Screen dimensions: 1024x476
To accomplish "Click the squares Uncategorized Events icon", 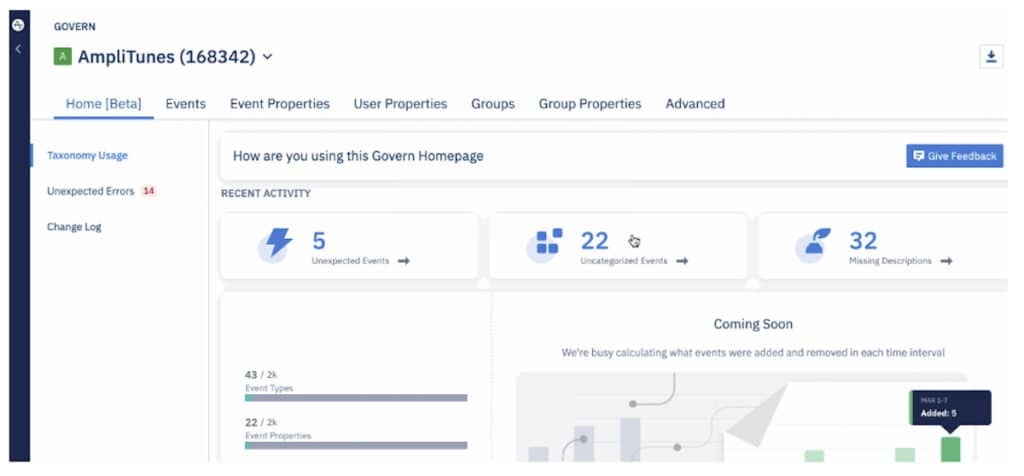I will 545,245.
